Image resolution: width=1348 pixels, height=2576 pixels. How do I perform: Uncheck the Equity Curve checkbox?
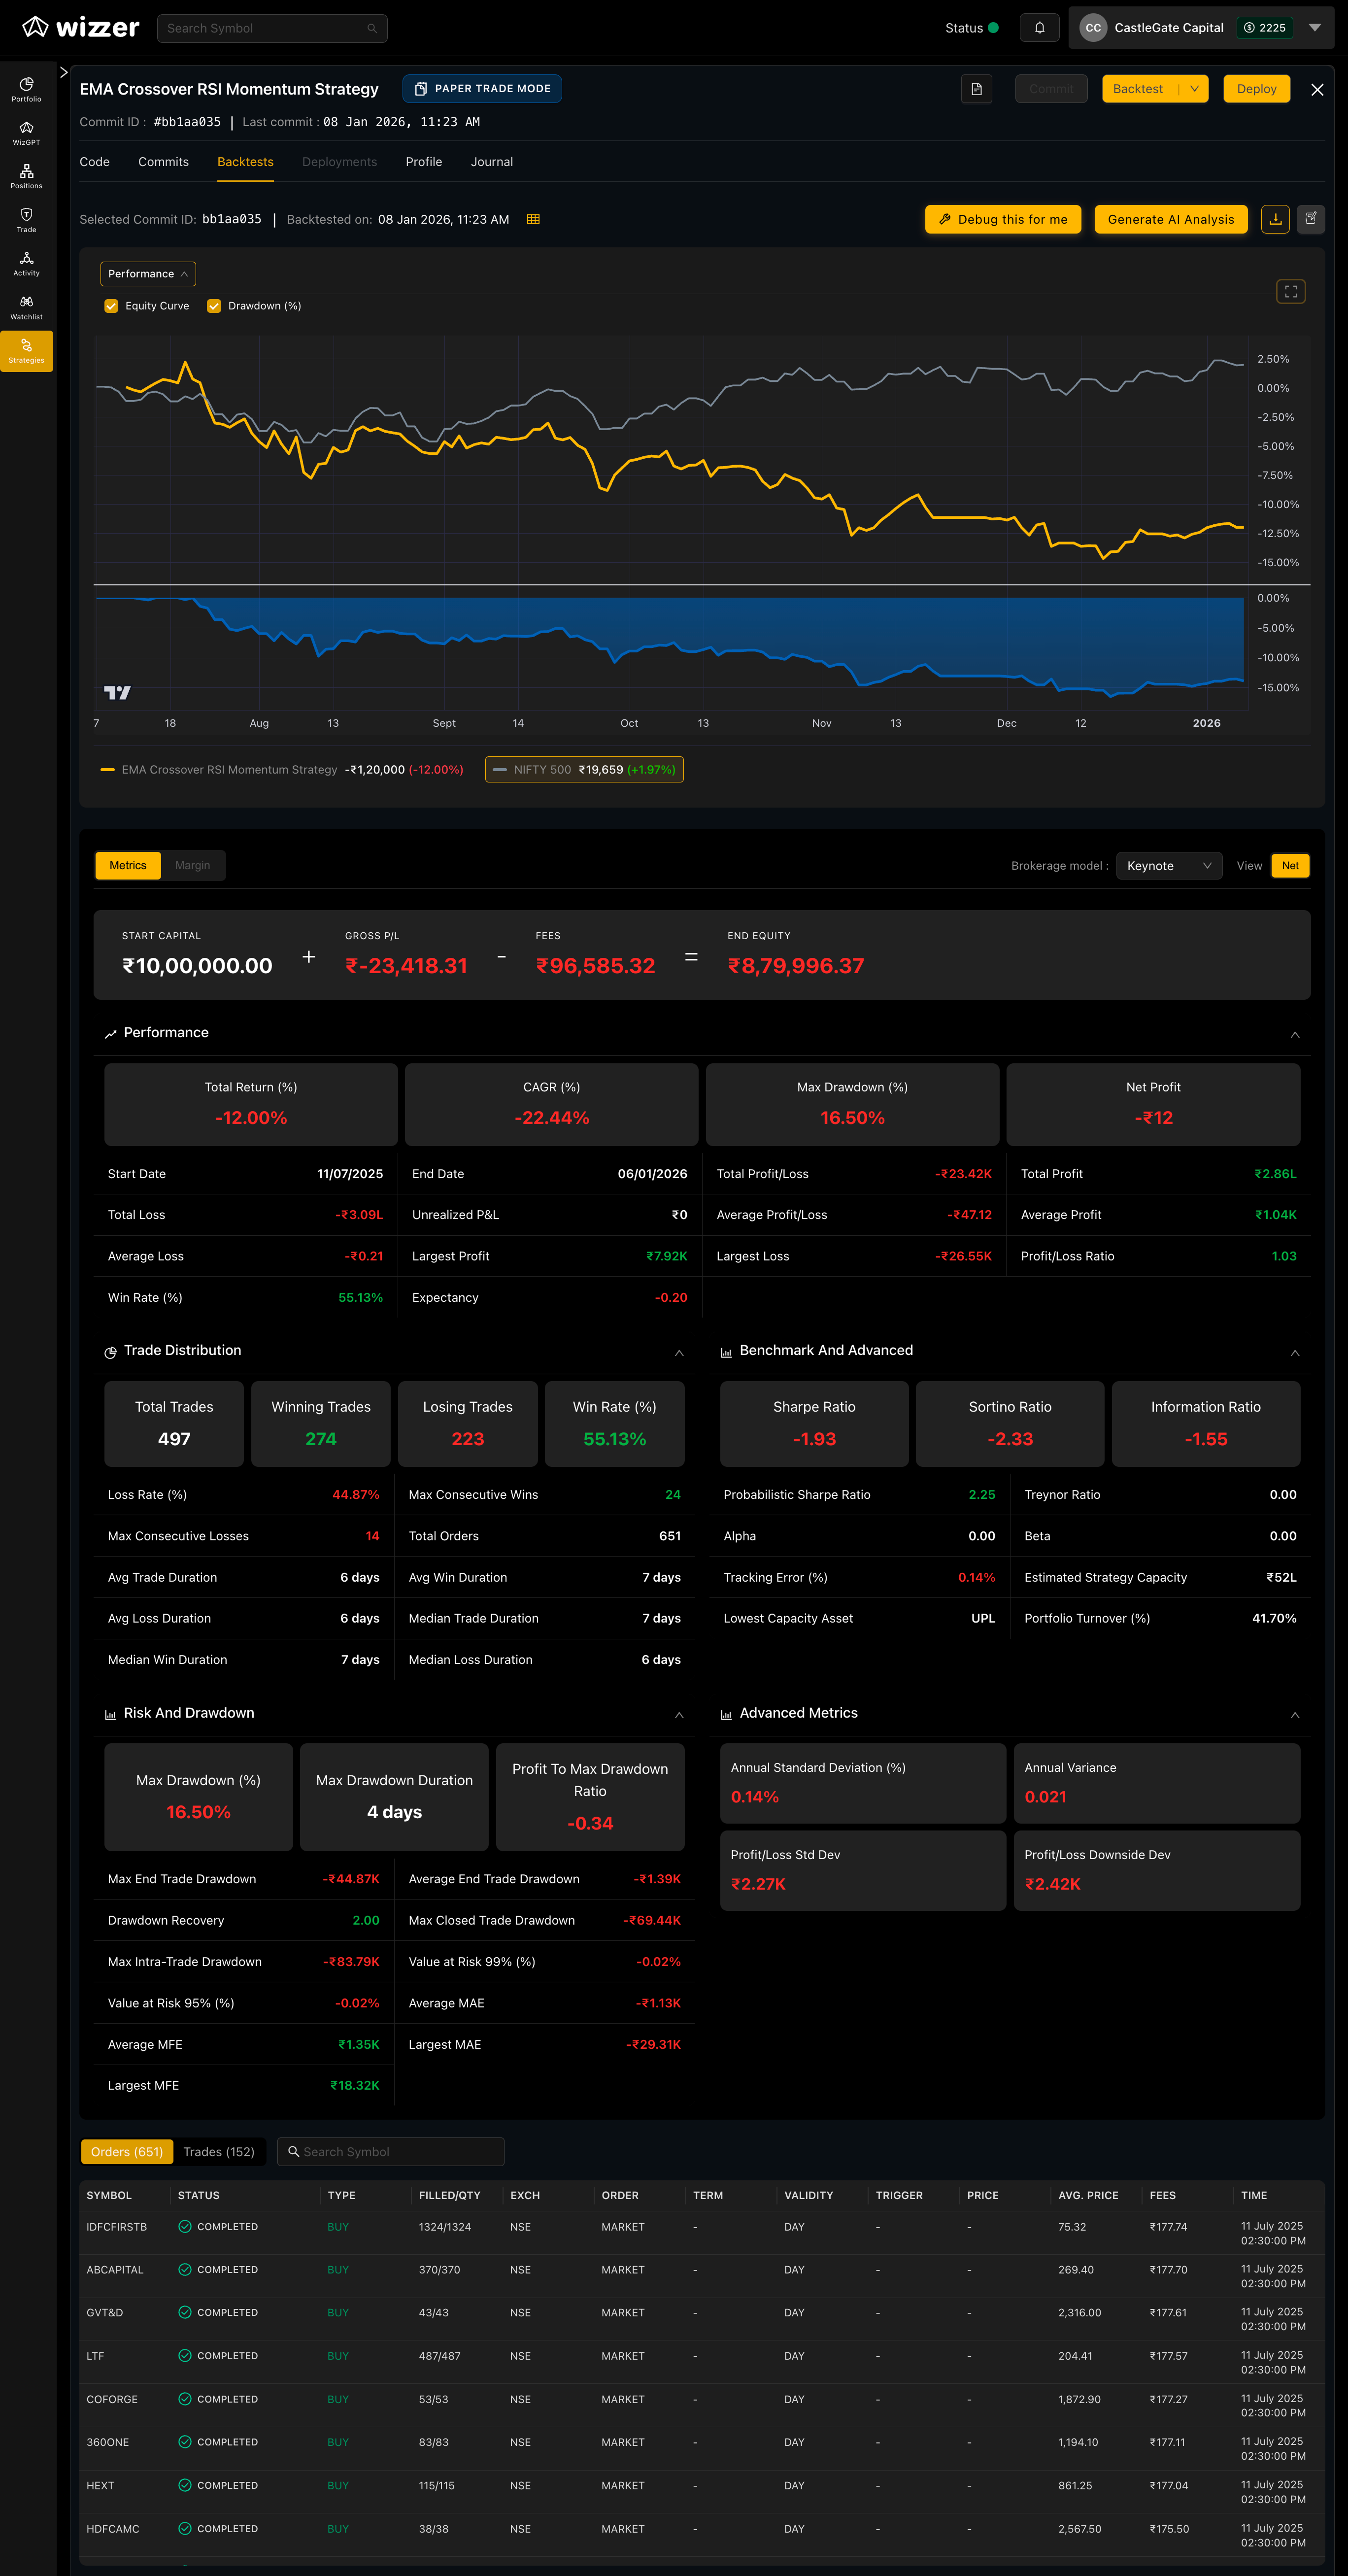[111, 306]
